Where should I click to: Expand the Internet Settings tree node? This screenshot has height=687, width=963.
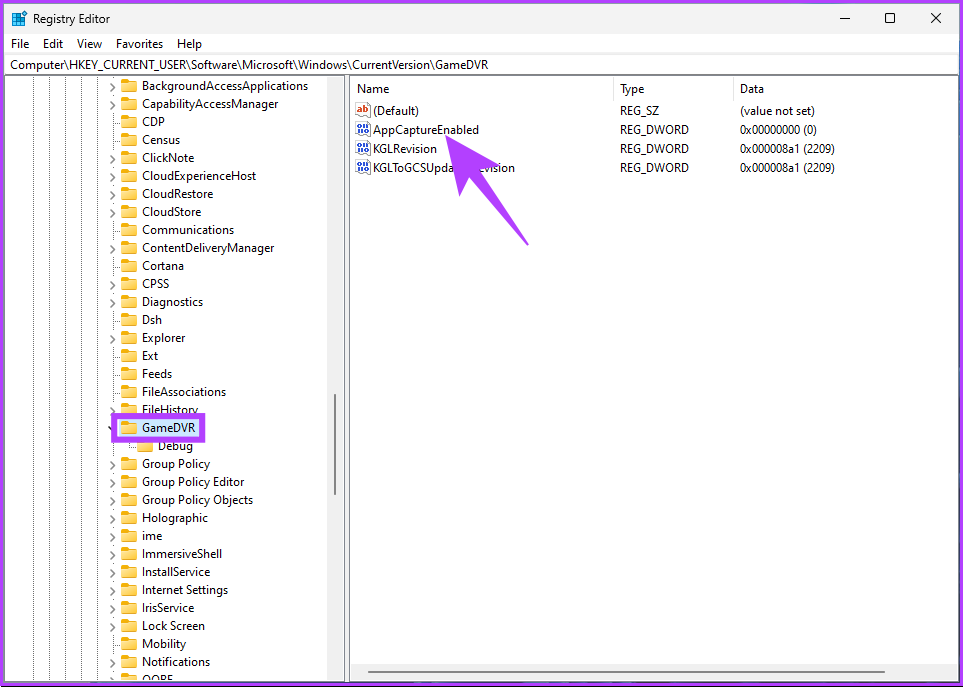tap(112, 590)
